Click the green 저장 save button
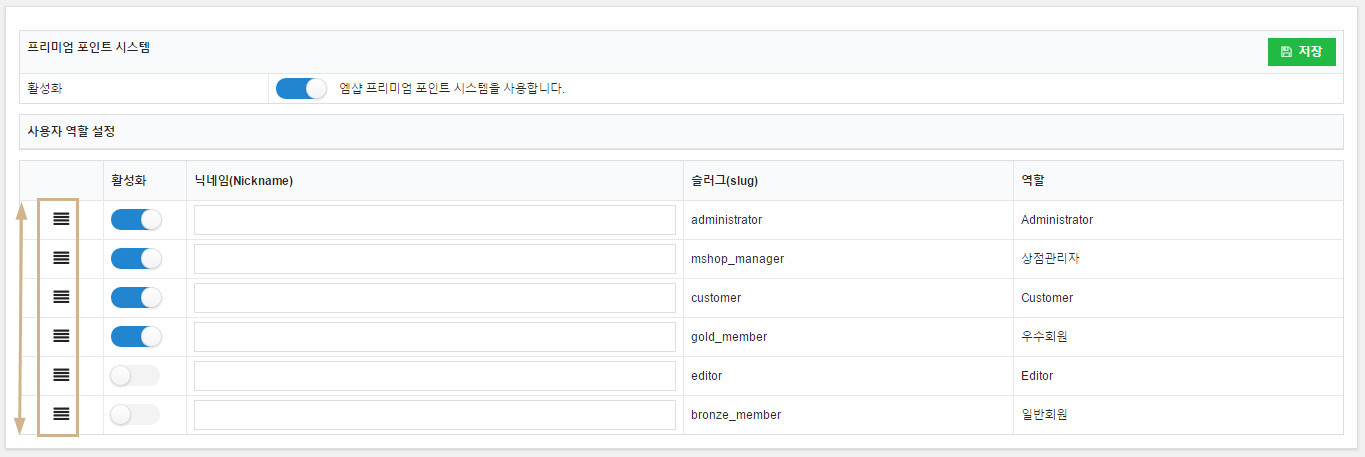Viewport: 1365px width, 457px height. (1301, 52)
